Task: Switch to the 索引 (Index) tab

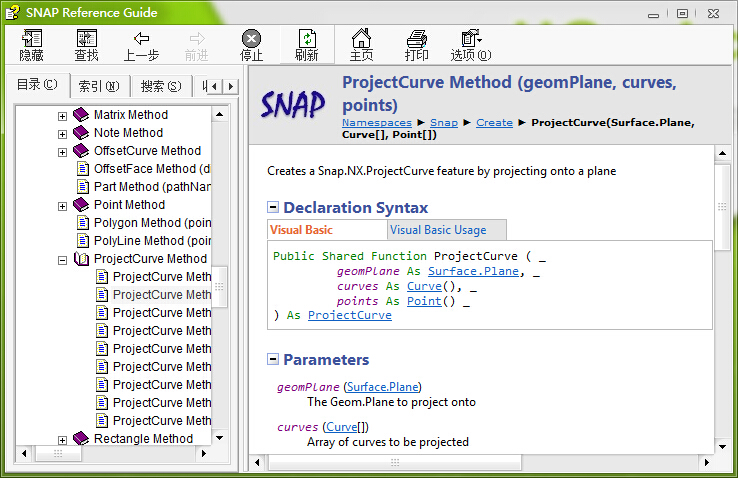Action: pyautogui.click(x=99, y=85)
